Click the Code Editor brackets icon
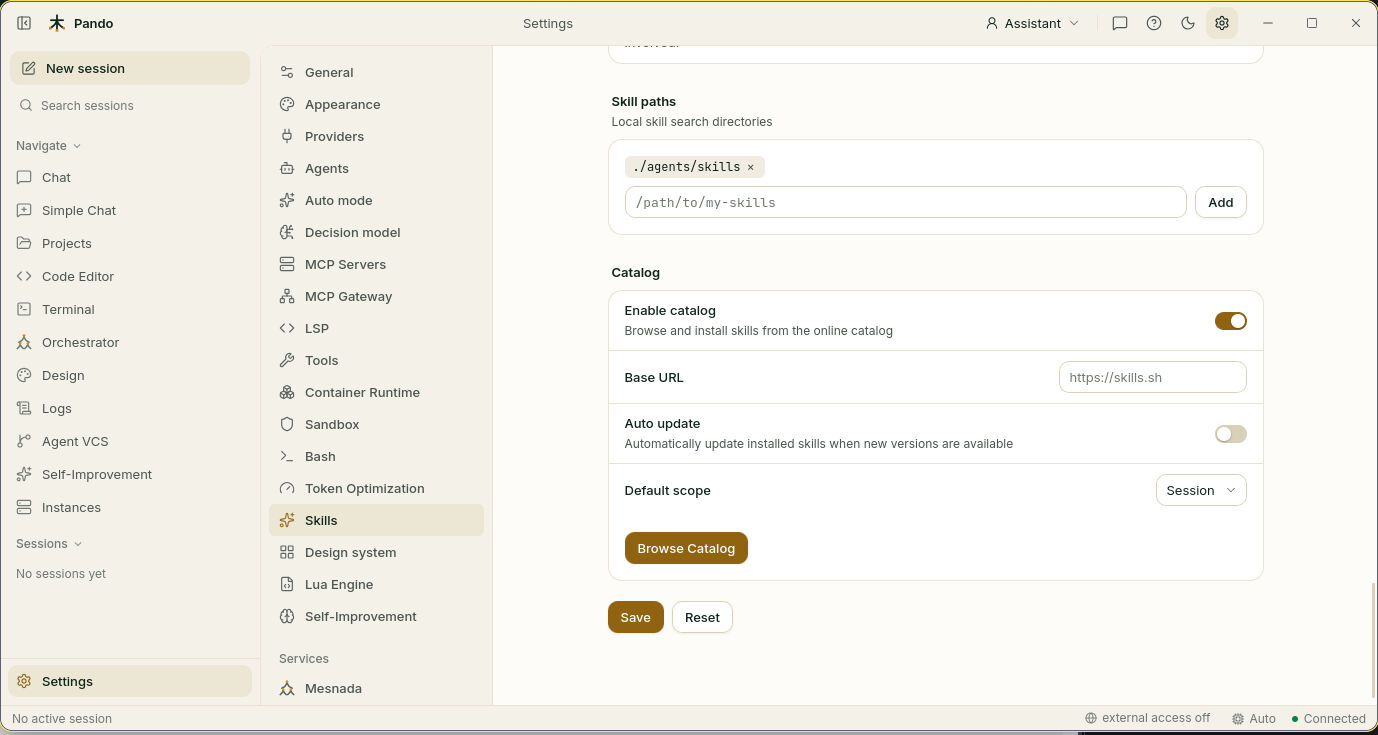1378x735 pixels. 24,276
